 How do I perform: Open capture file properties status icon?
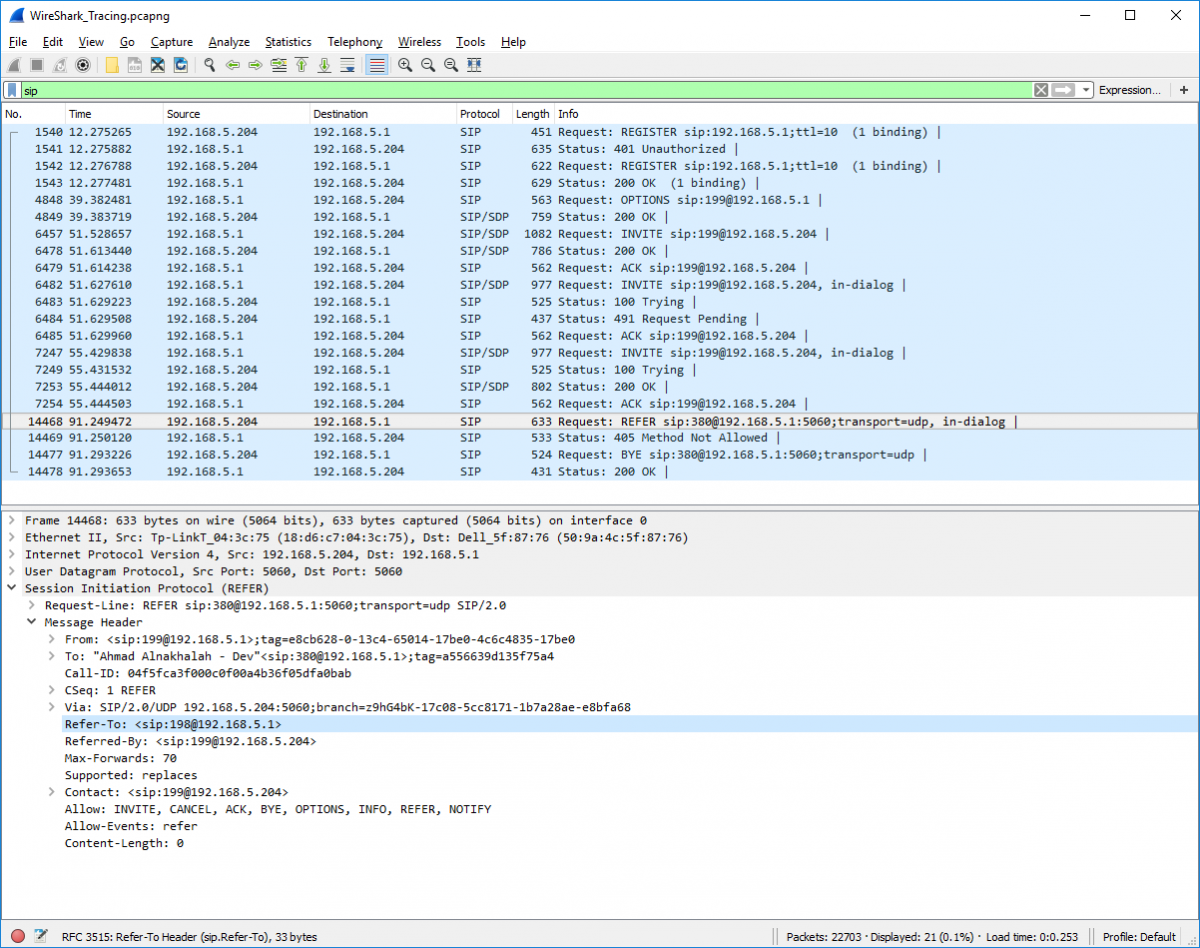(41, 937)
